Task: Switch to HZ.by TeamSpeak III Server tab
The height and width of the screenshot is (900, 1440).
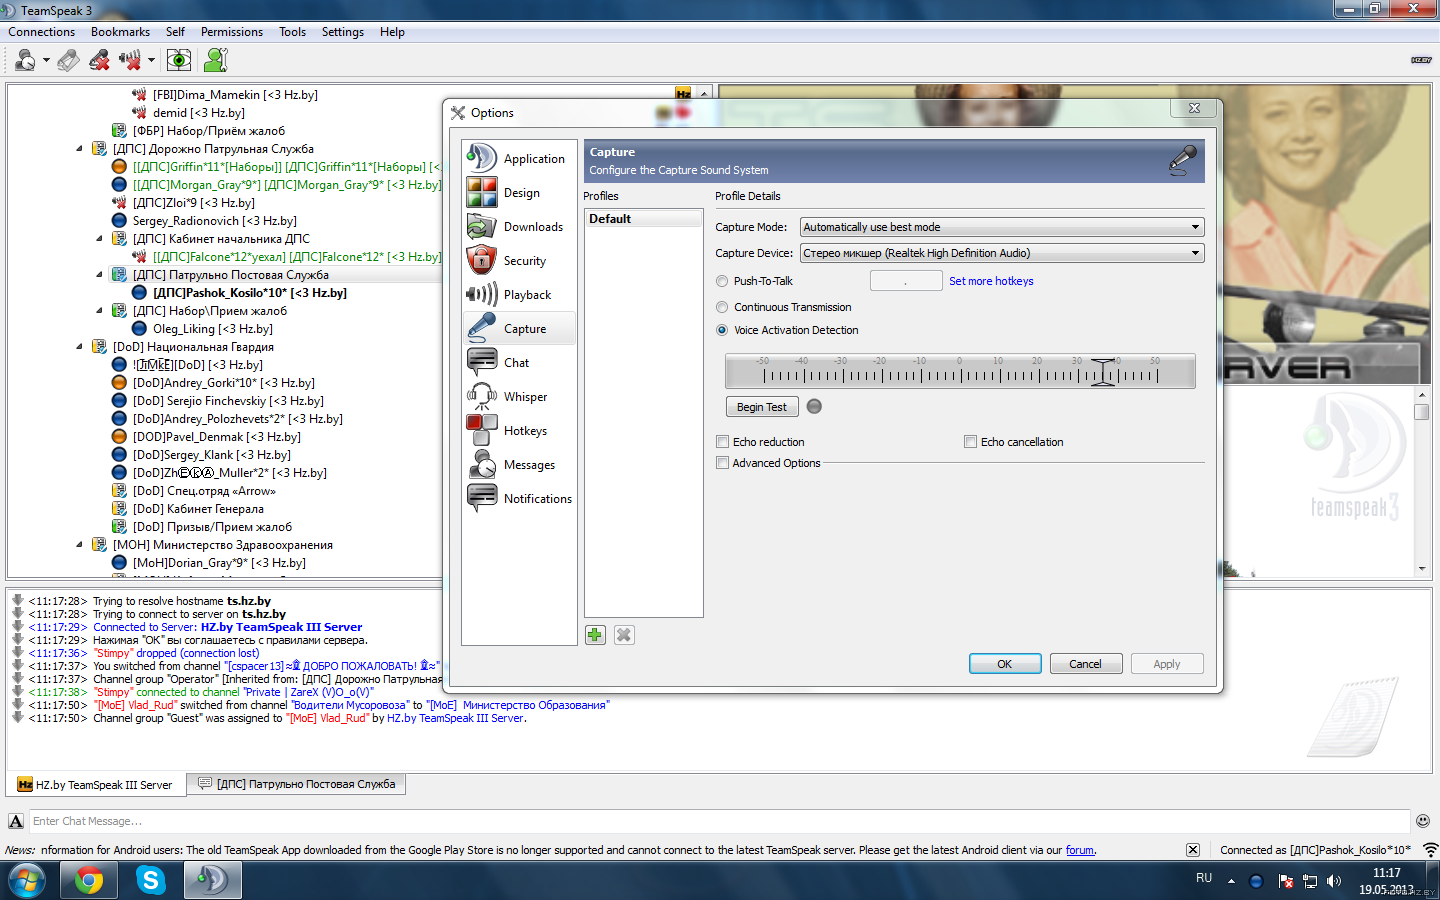Action: tap(95, 785)
